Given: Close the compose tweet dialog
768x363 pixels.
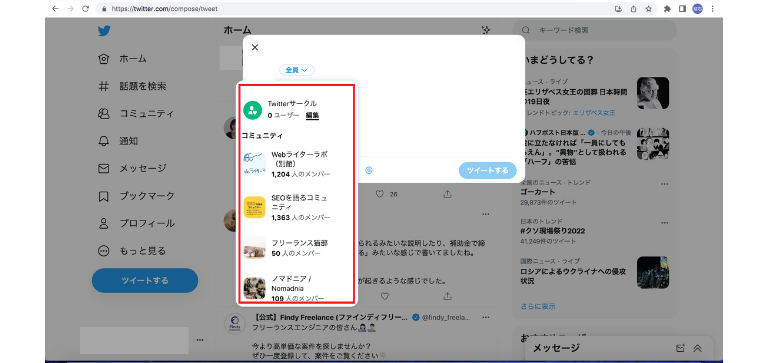Looking at the screenshot, I should point(255,48).
